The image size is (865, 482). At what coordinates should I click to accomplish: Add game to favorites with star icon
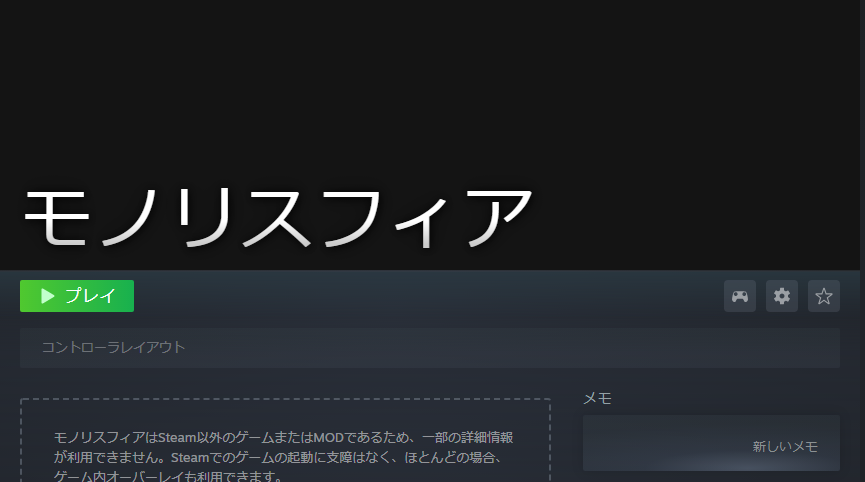(824, 296)
